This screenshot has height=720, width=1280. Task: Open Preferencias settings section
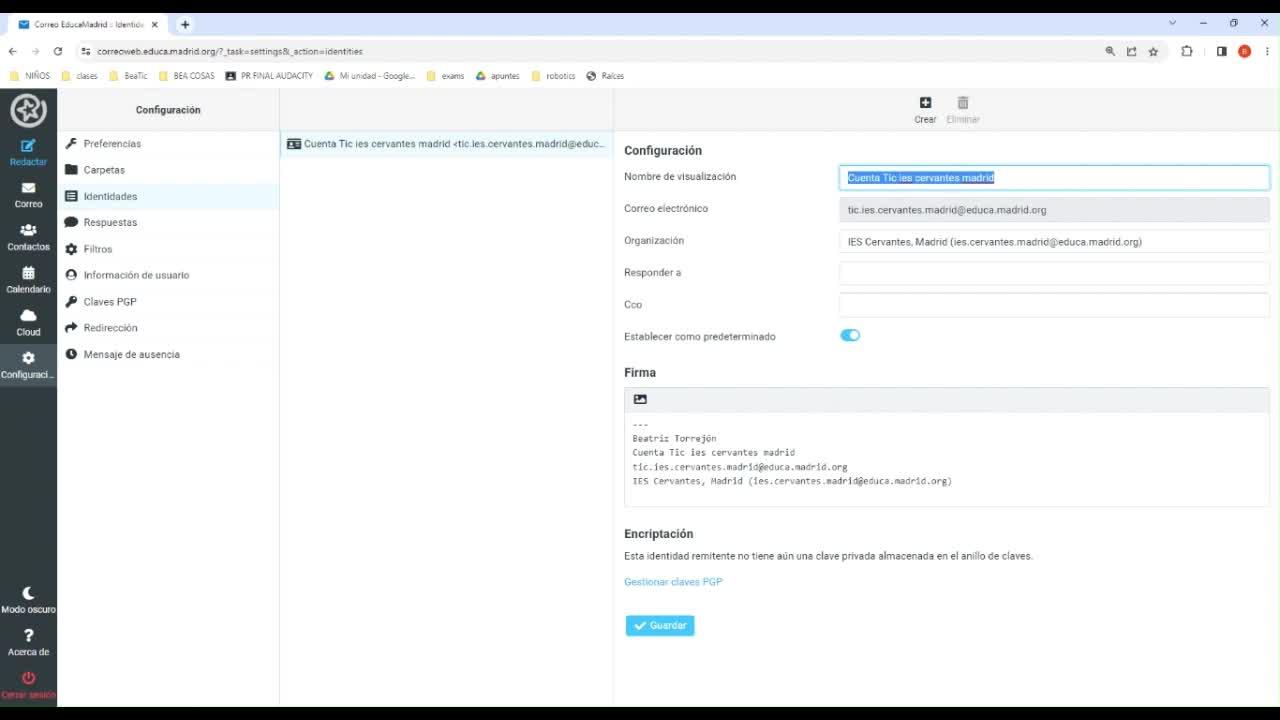click(168, 144)
